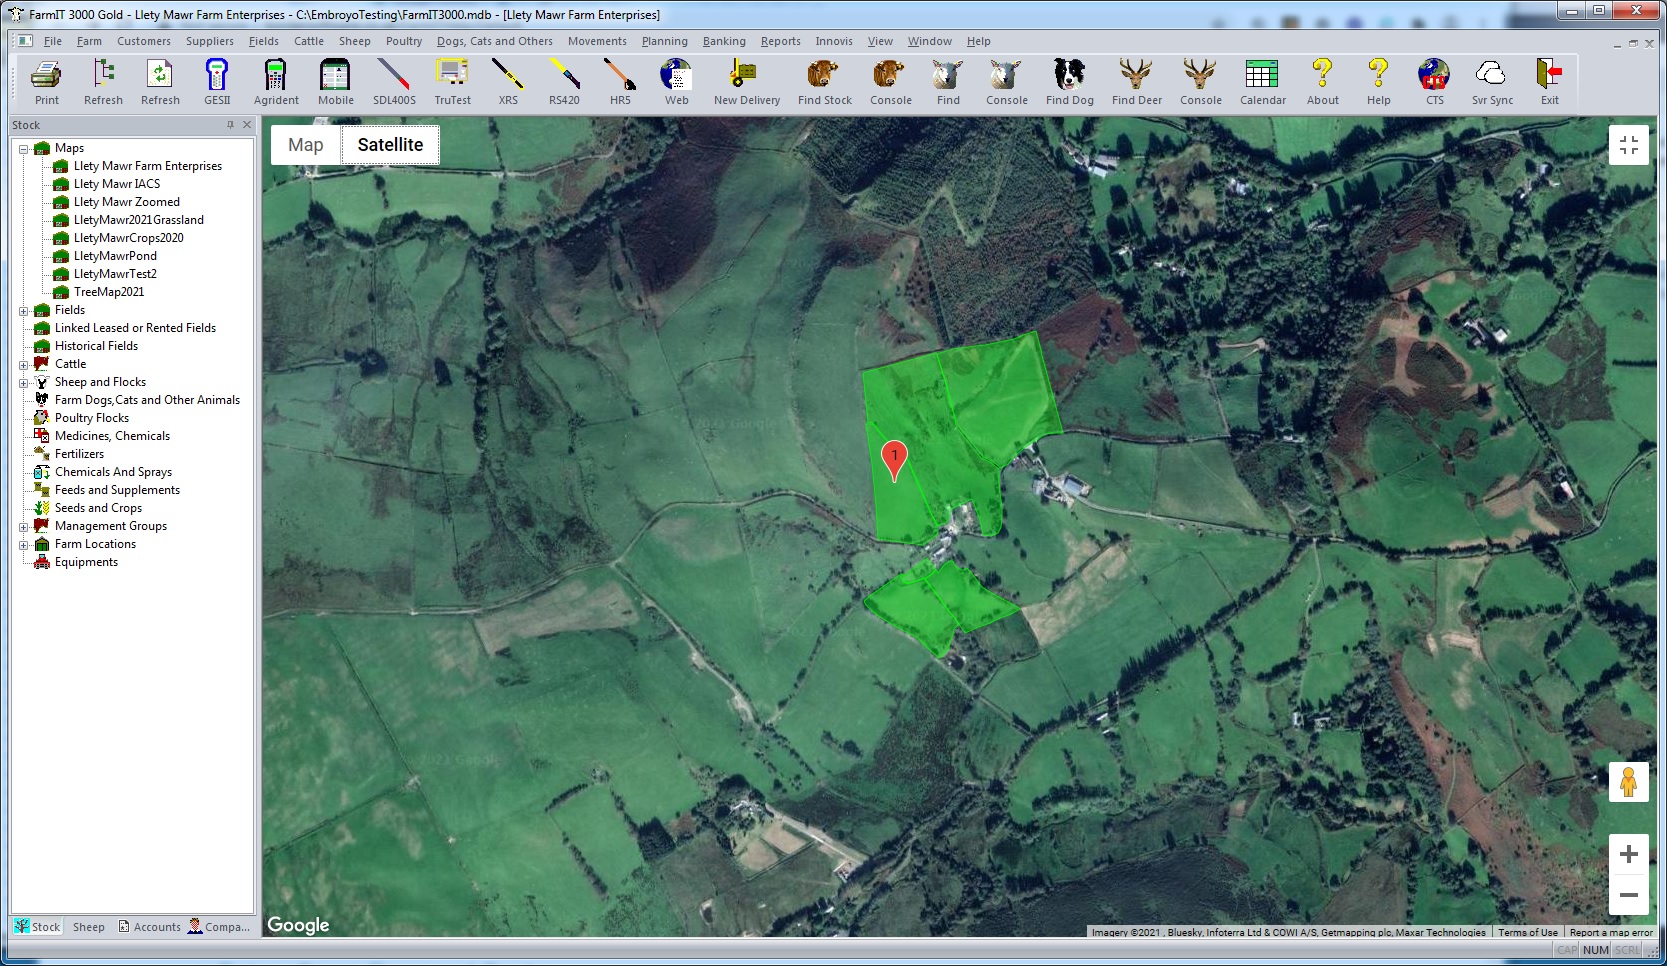Click Report a map error link
1667x966 pixels.
coord(1611,932)
